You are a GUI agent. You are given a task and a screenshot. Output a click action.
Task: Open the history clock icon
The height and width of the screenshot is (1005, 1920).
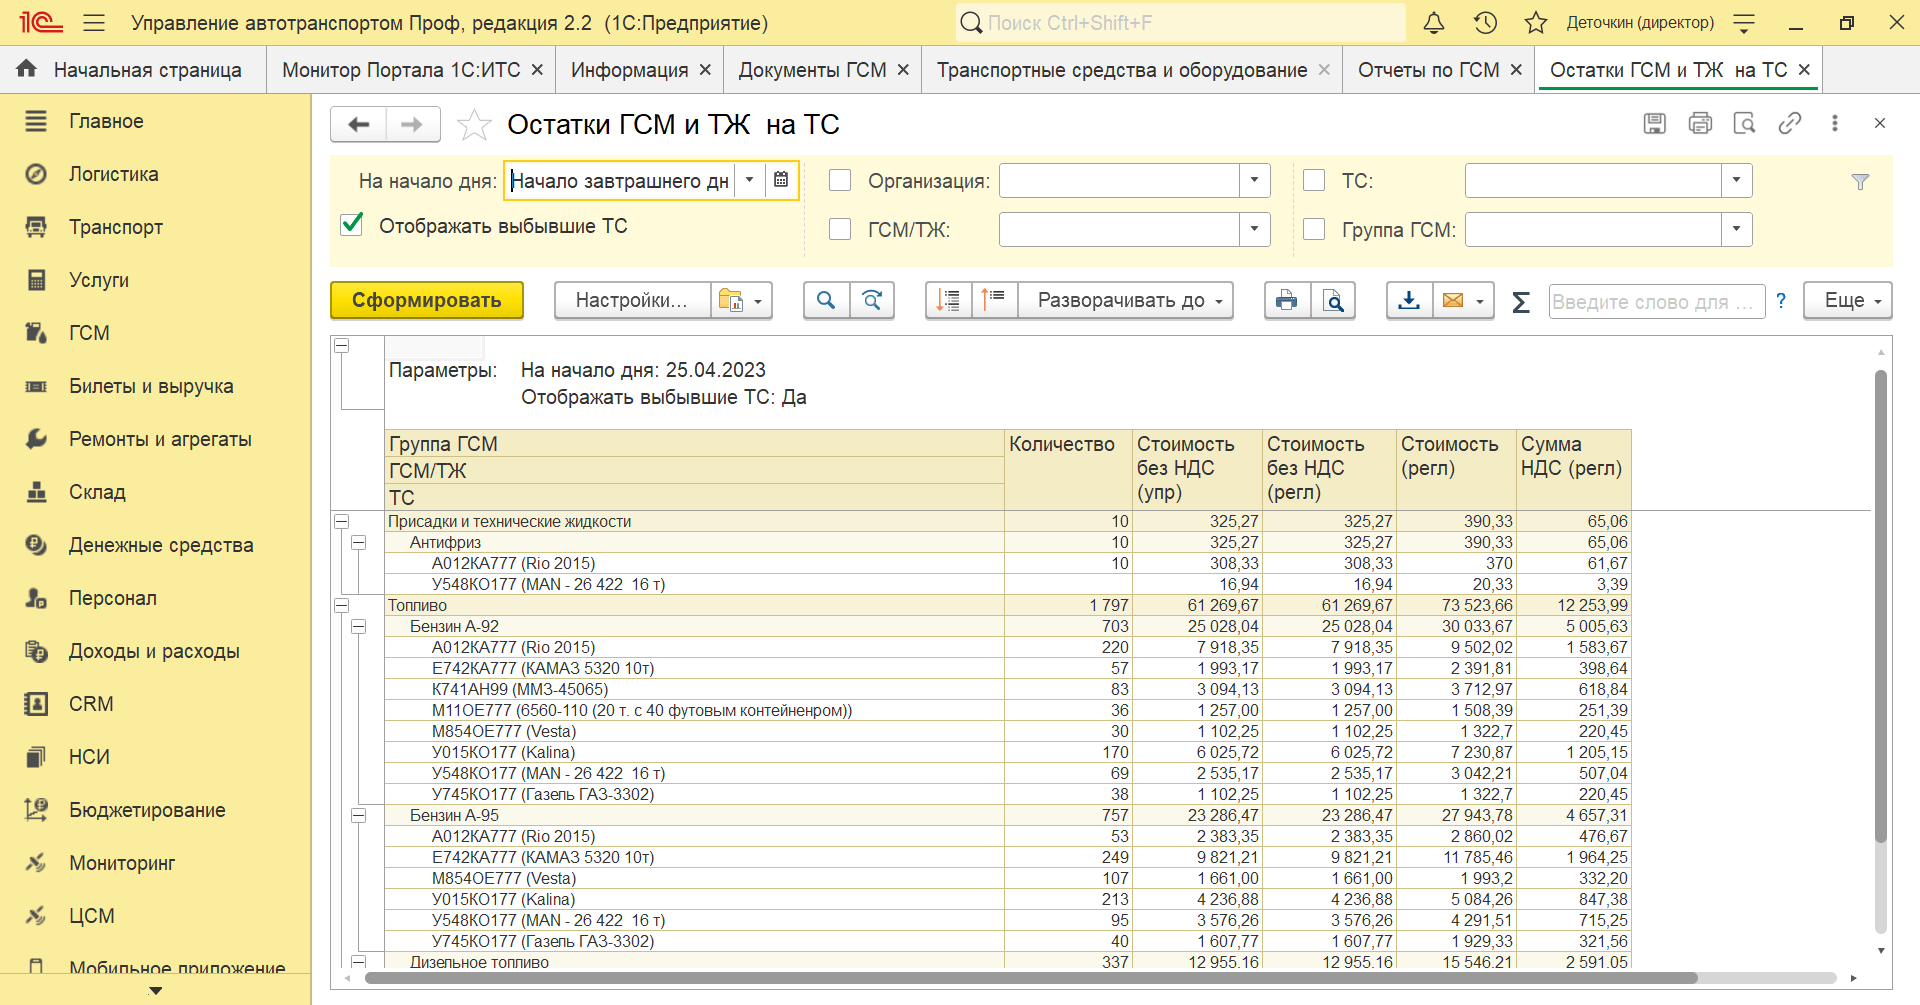pos(1485,23)
